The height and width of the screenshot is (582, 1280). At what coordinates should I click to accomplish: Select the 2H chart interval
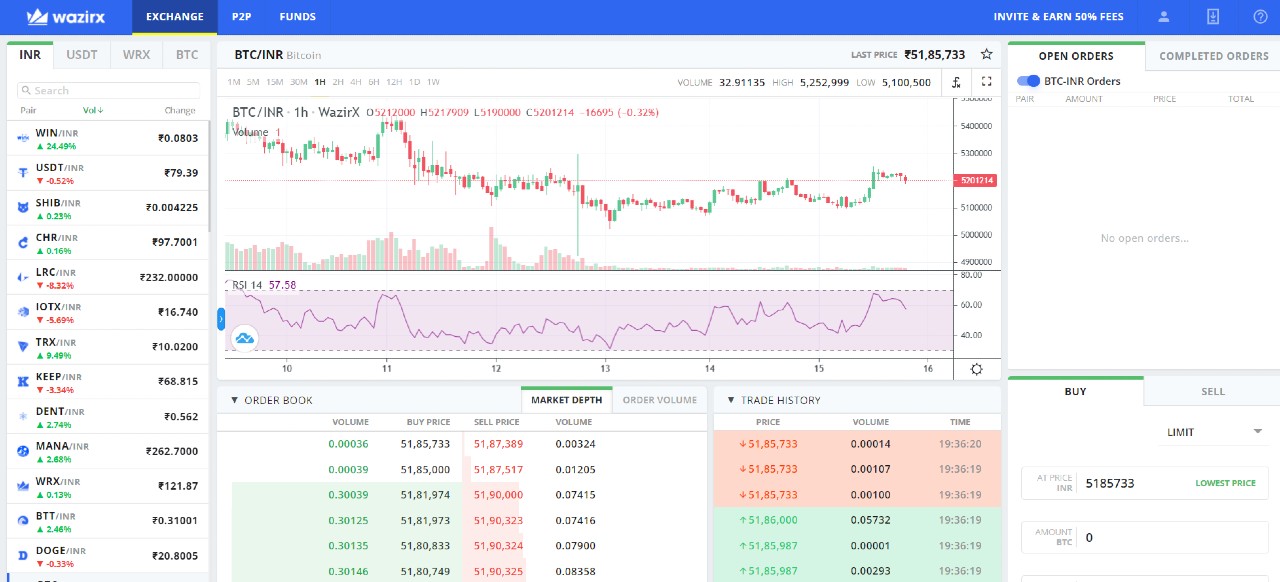point(338,82)
